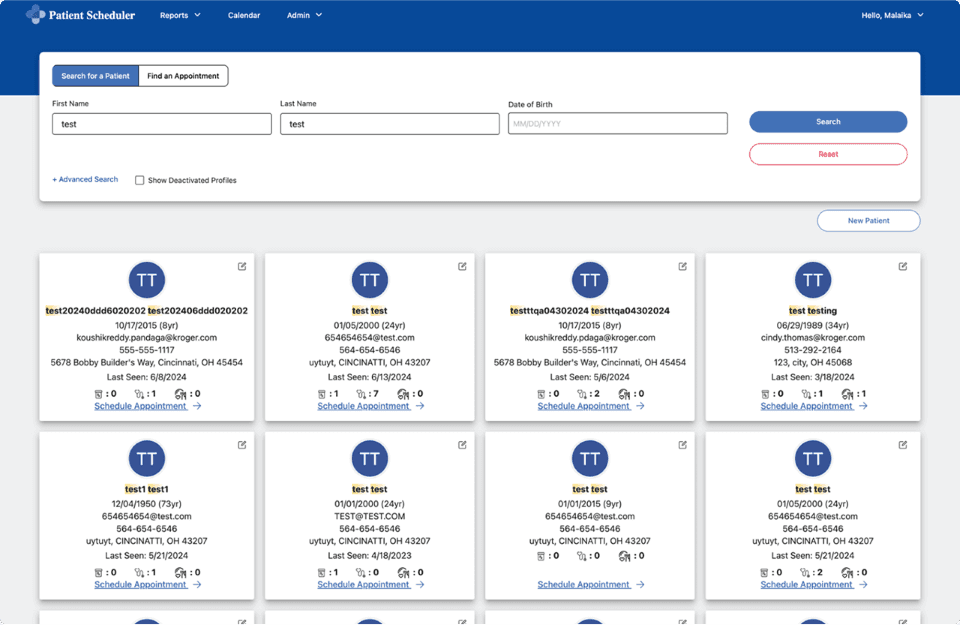Click the stethoscope icon on TEST@TEST.COM patient card

point(361,573)
